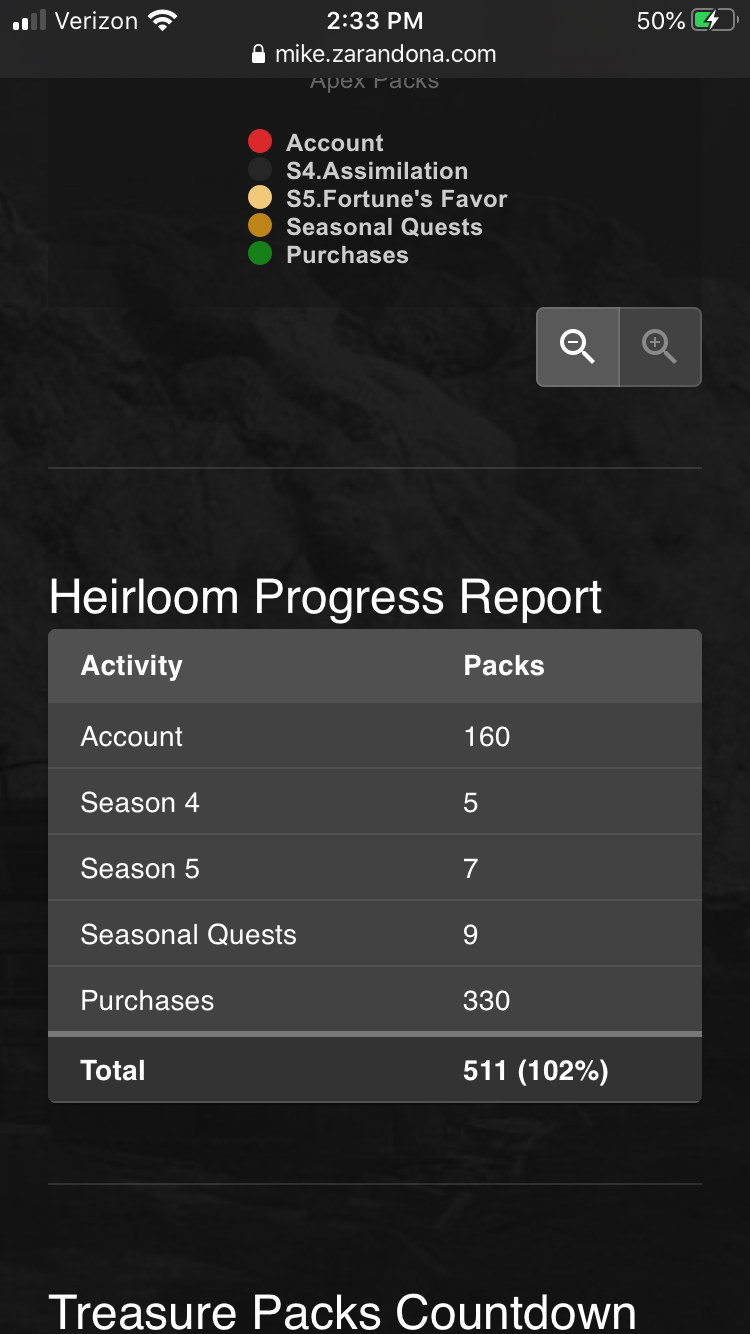Tap the mike.zarandona.com address bar

click(x=385, y=55)
